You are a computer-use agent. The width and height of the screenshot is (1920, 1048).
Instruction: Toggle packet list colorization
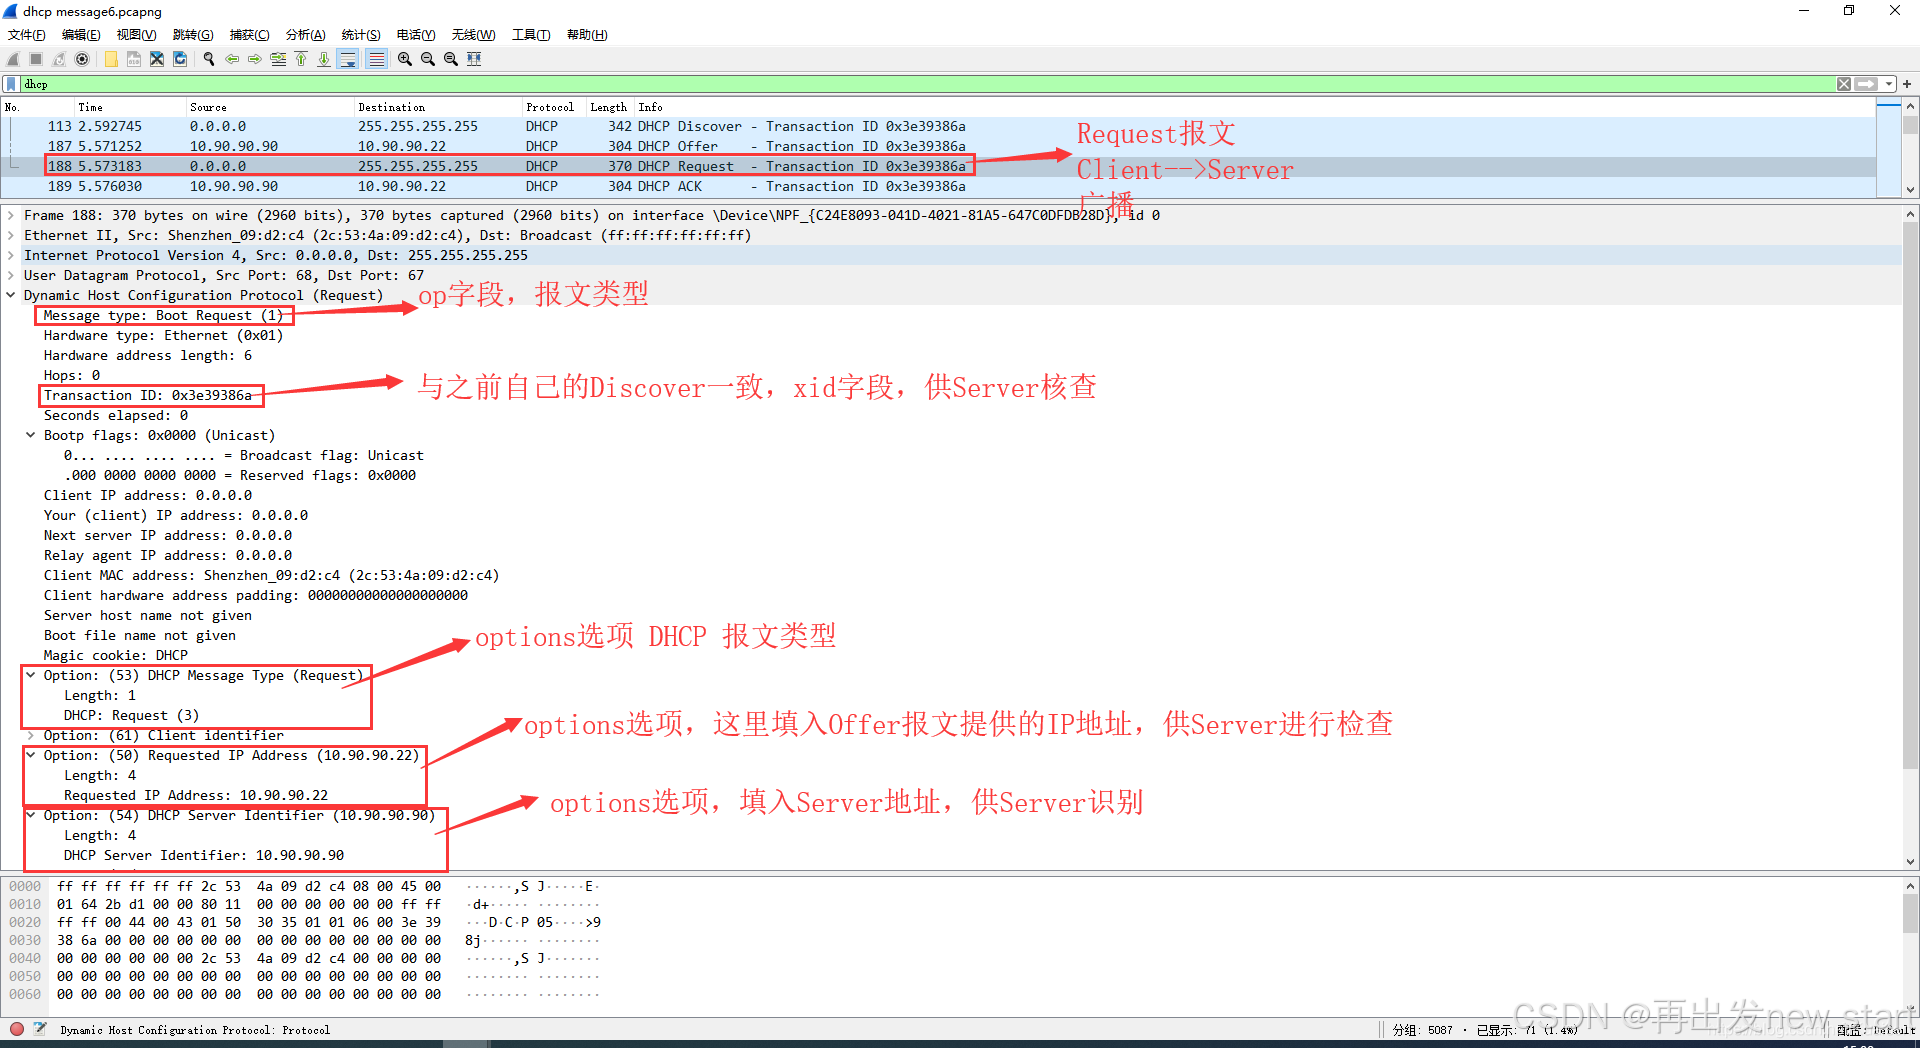pos(376,59)
